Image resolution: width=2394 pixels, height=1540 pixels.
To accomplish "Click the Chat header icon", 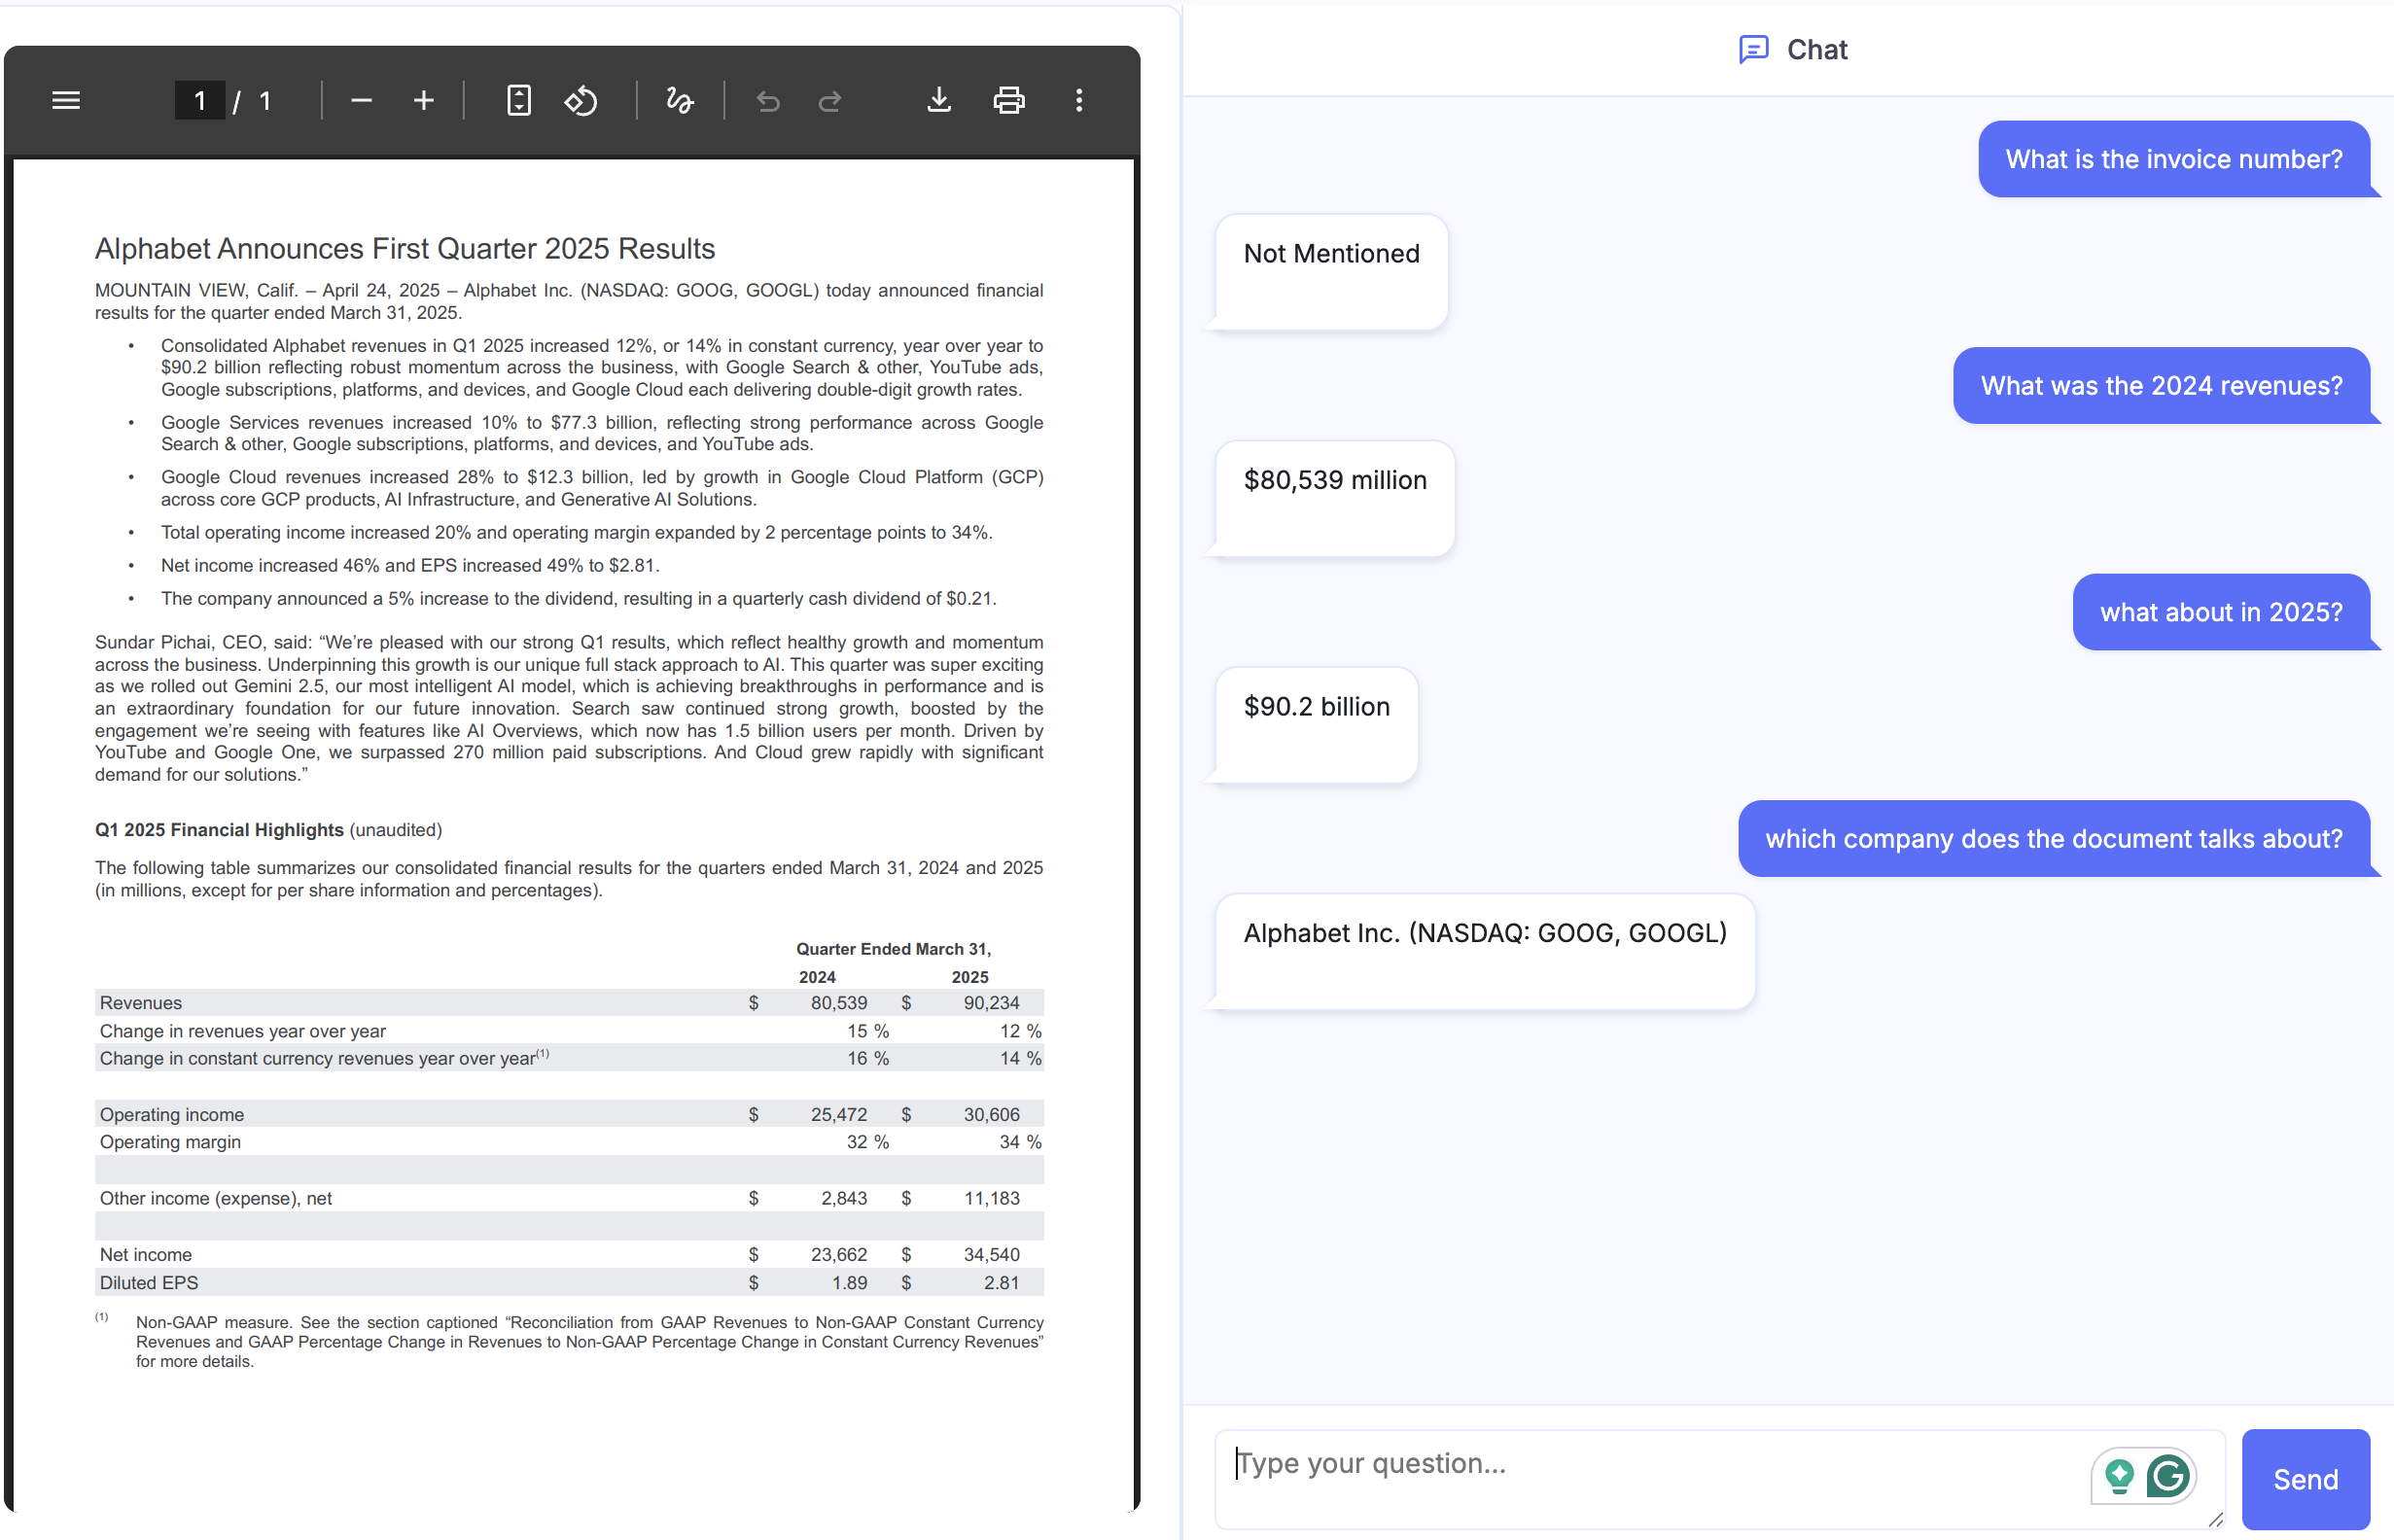I will tap(1753, 49).
